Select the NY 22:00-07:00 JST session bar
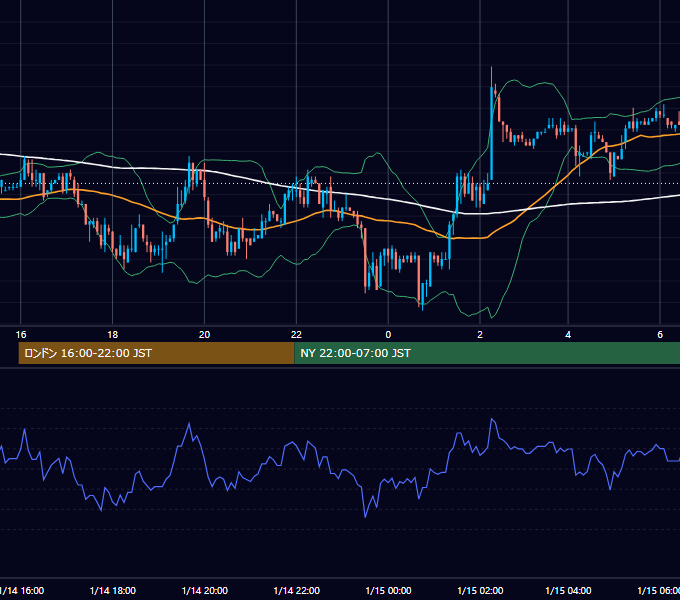This screenshot has height=600, width=680. (x=487, y=353)
